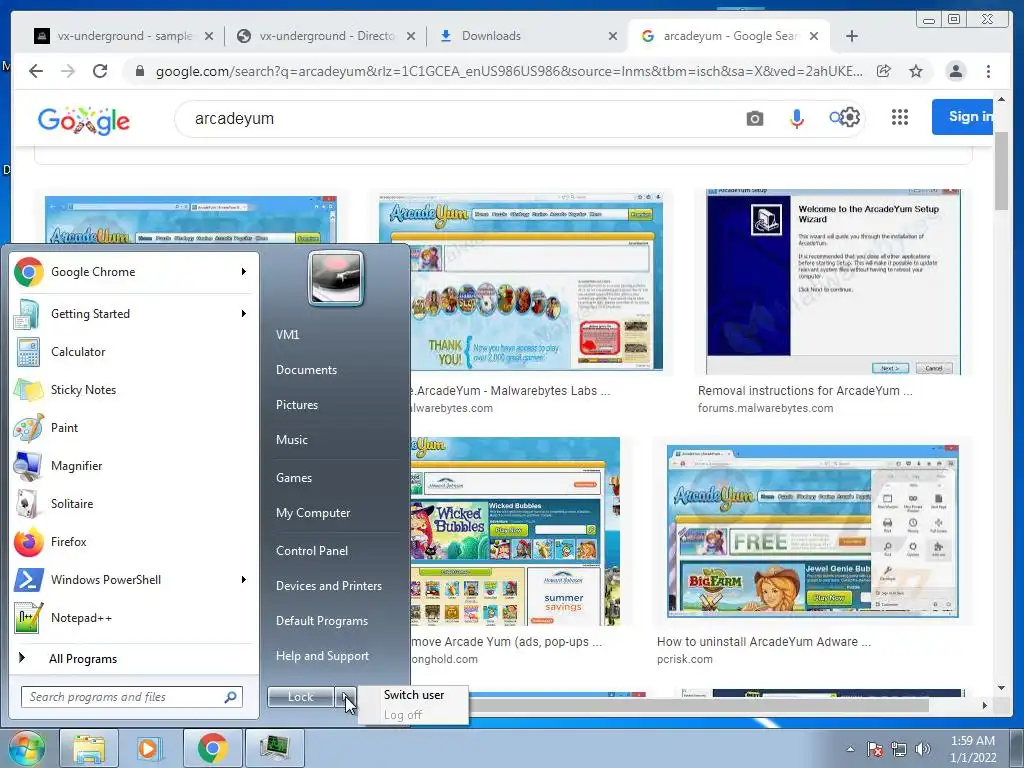Viewport: 1024px width, 768px height.
Task: Open Help and Support
Action: click(x=322, y=656)
